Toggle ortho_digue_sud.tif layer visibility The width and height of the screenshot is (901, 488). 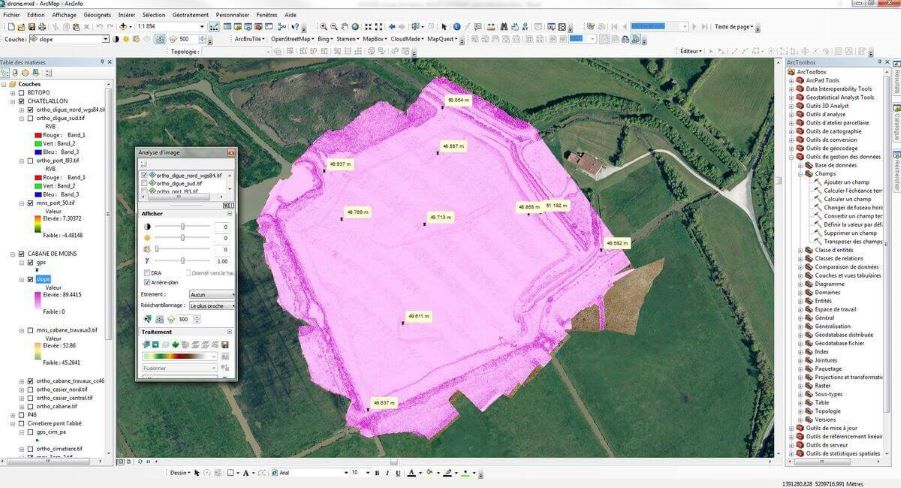(30, 118)
